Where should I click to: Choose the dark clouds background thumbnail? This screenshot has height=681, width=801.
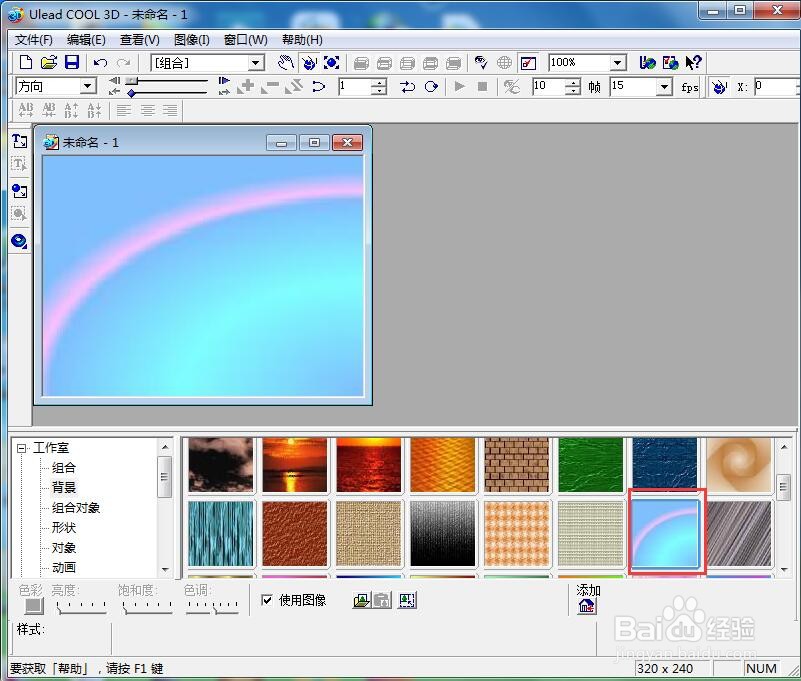[x=221, y=465]
